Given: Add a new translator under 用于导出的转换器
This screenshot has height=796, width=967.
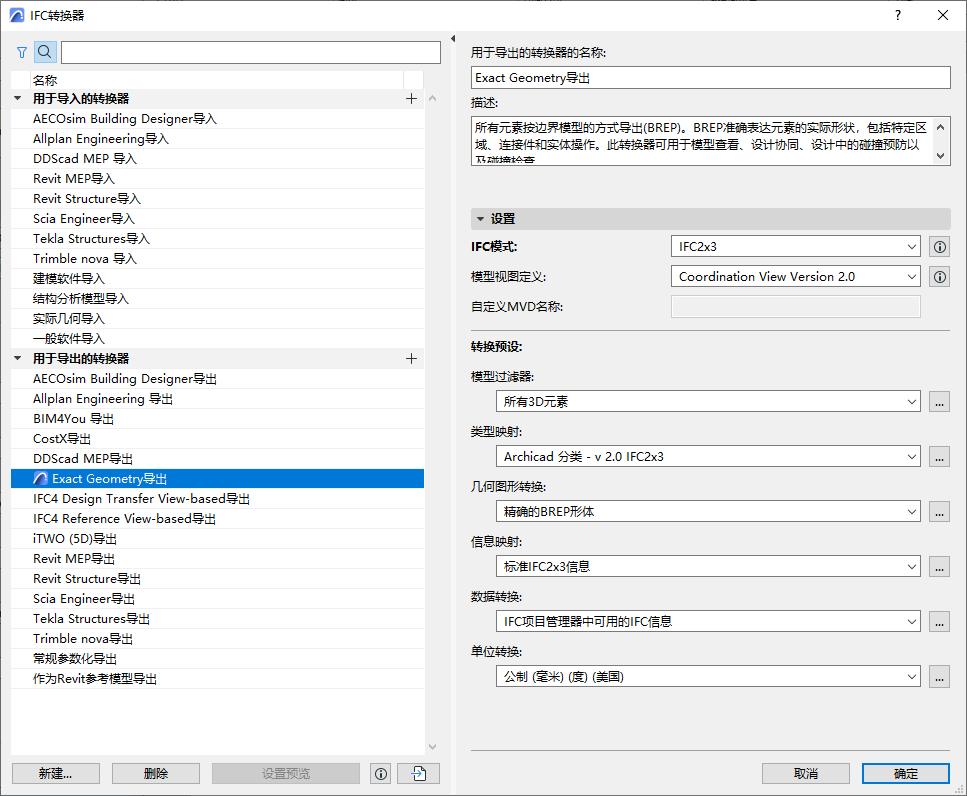Looking at the screenshot, I should point(410,358).
